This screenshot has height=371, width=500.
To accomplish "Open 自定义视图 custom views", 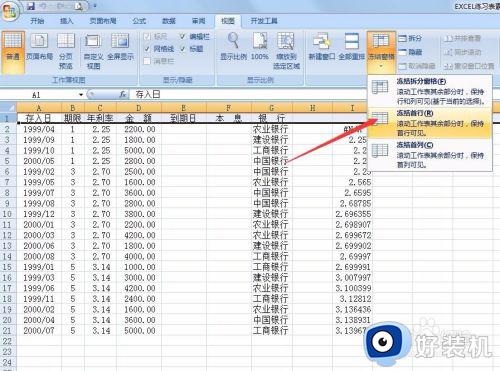I will [93, 52].
